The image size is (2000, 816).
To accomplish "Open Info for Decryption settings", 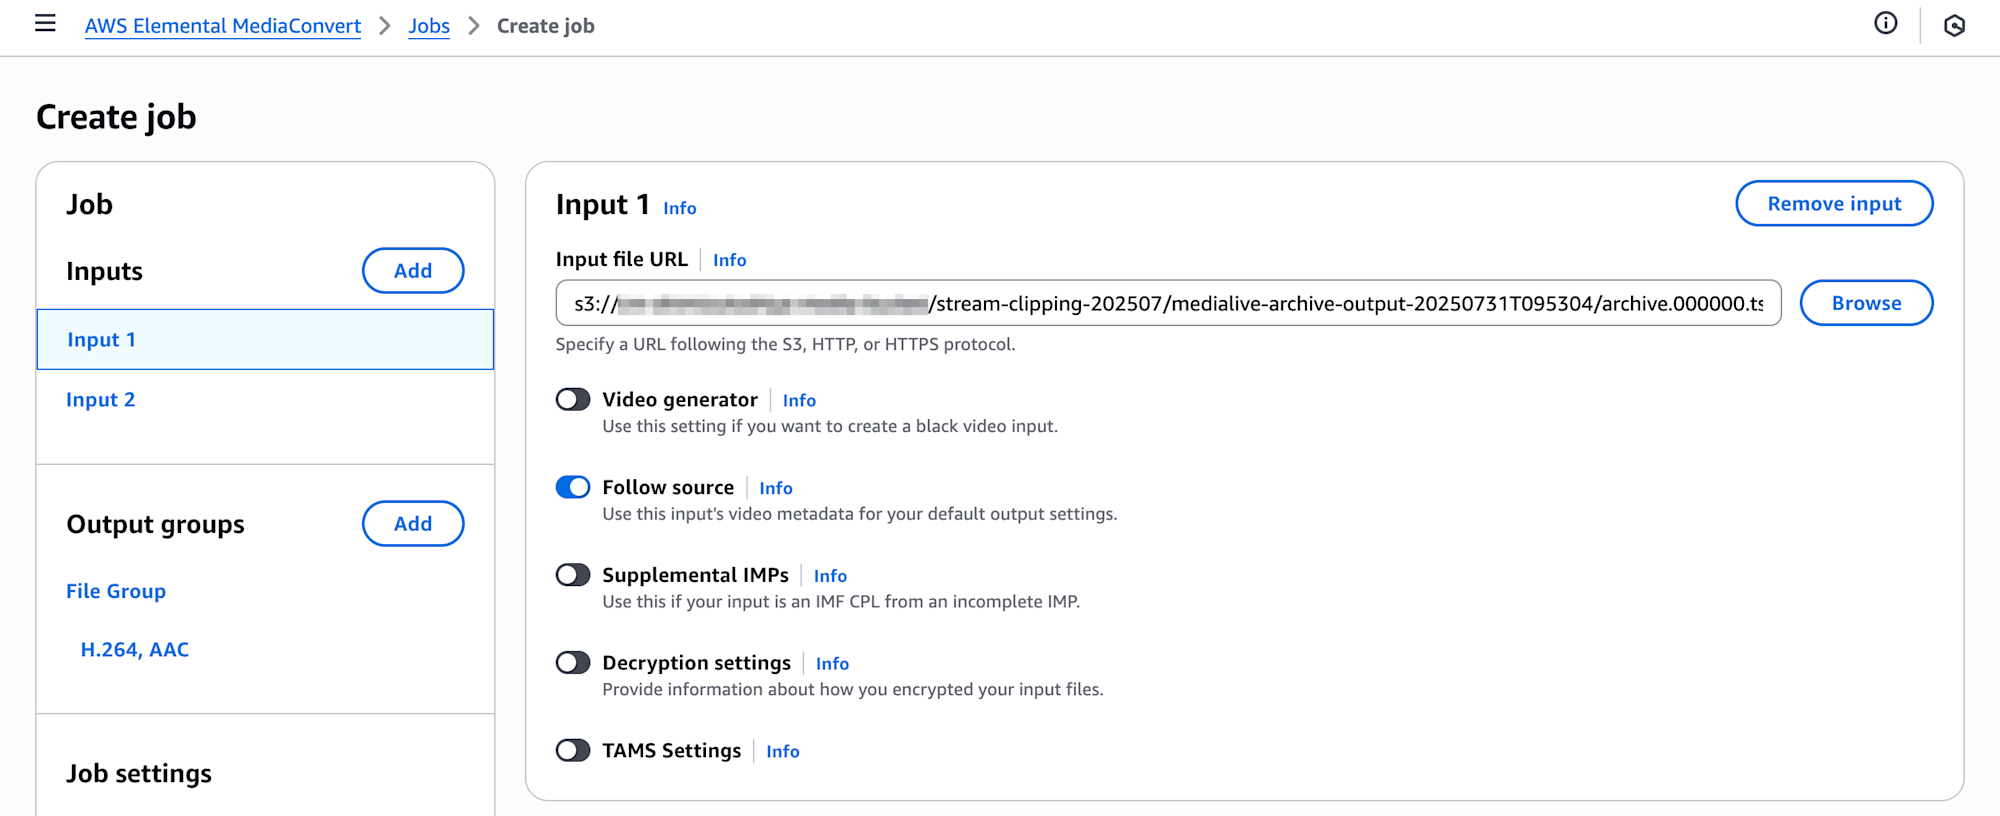I will pos(832,664).
